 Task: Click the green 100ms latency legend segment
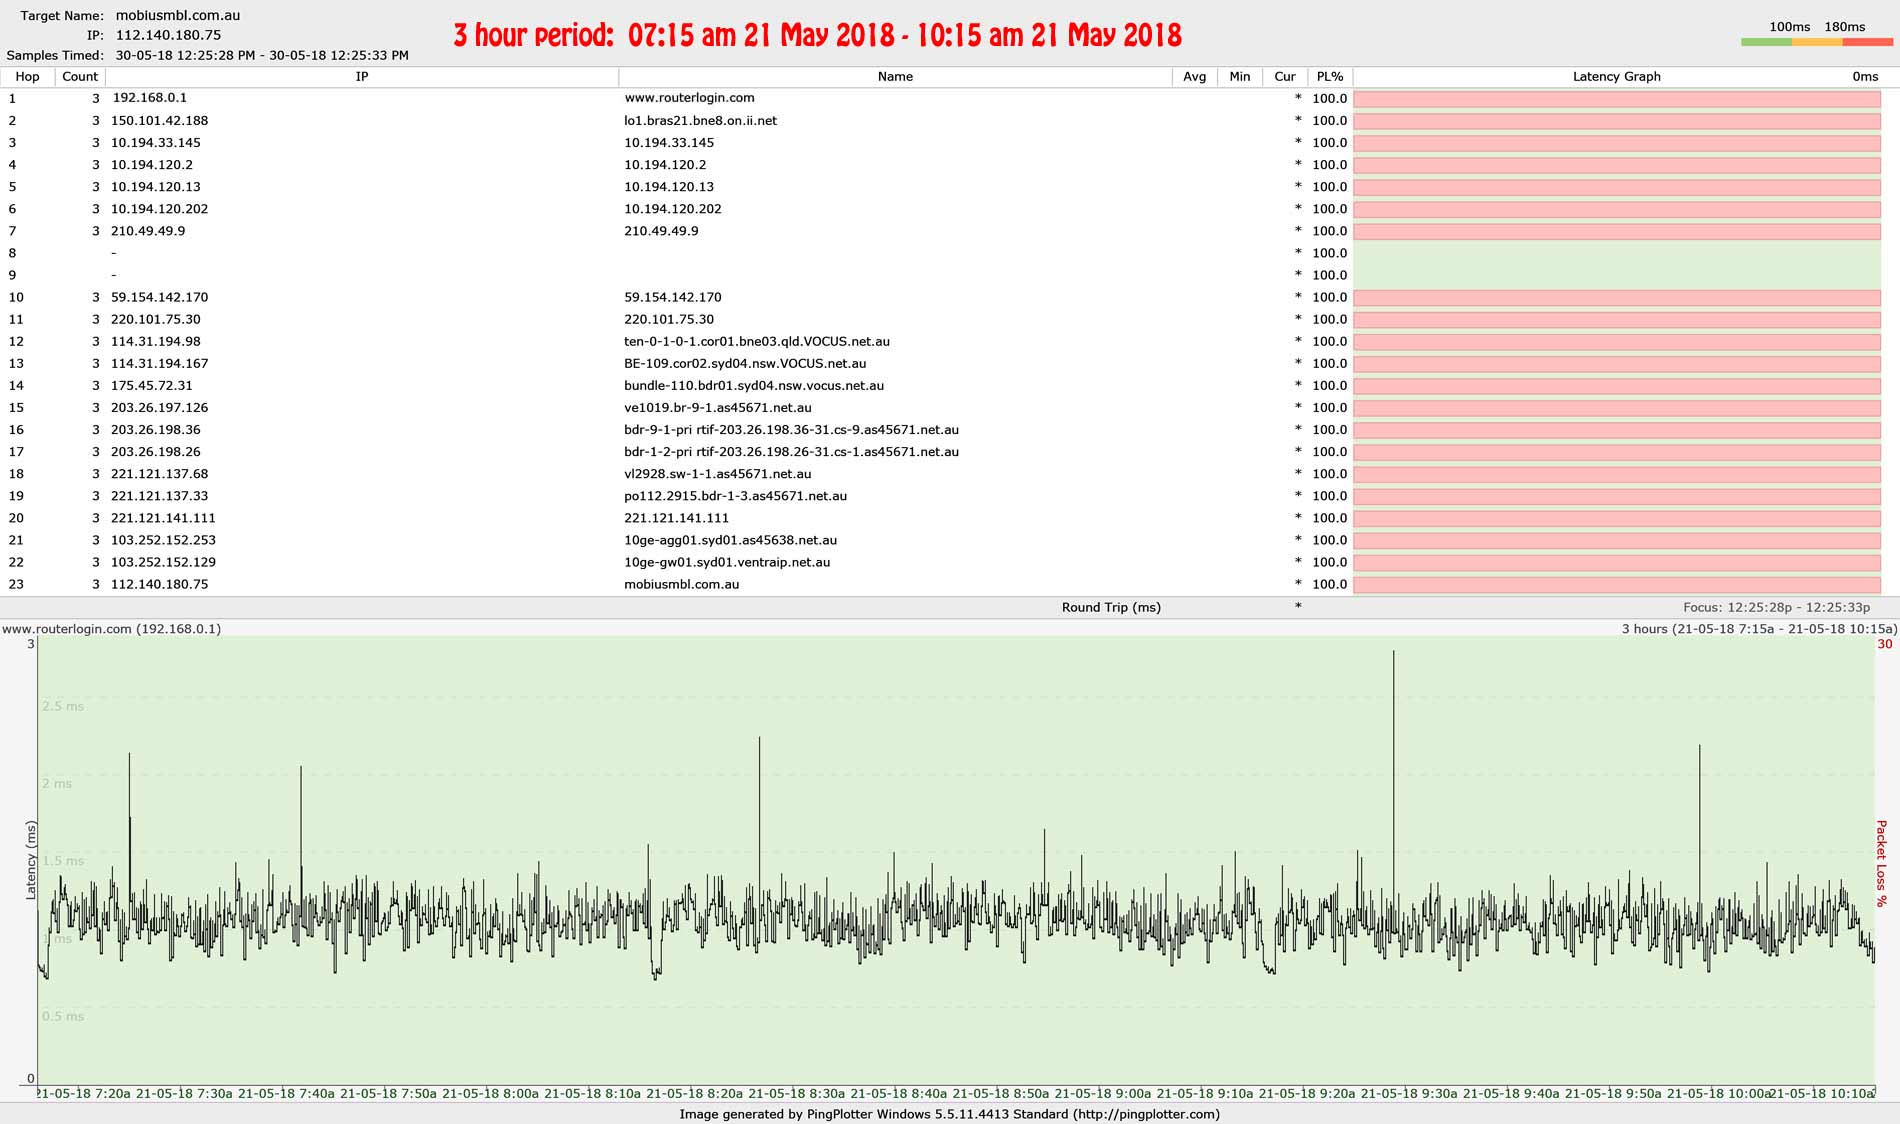[x=1766, y=42]
